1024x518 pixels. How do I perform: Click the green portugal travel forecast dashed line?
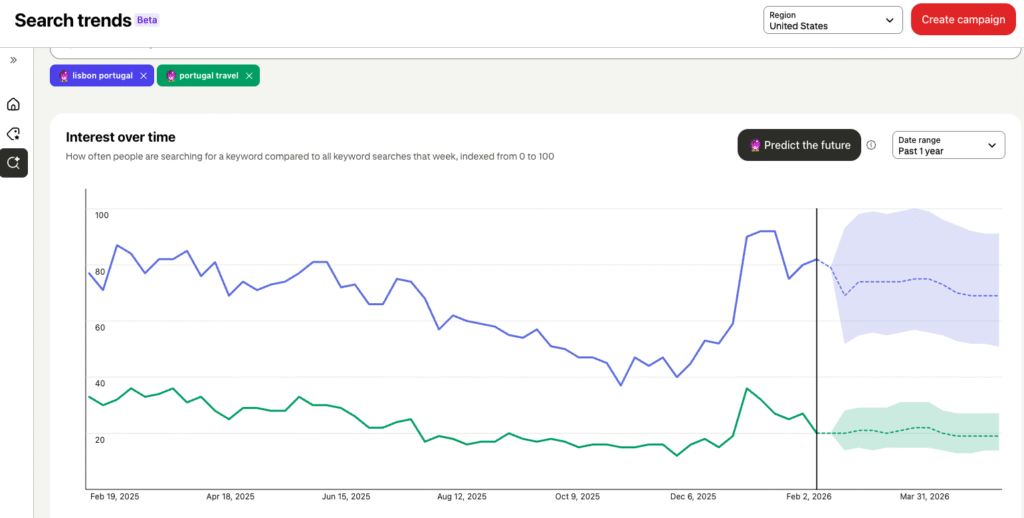pos(900,429)
